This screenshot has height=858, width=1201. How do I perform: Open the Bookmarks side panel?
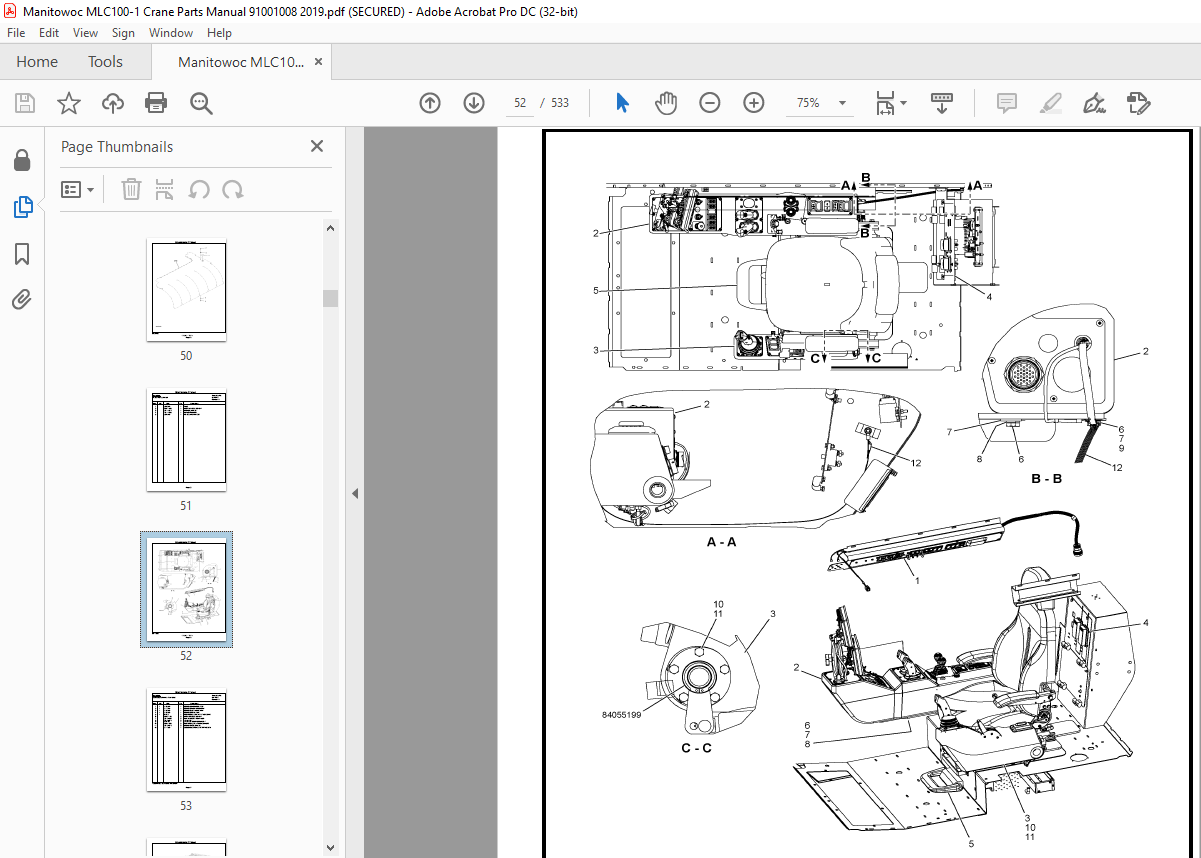point(22,254)
